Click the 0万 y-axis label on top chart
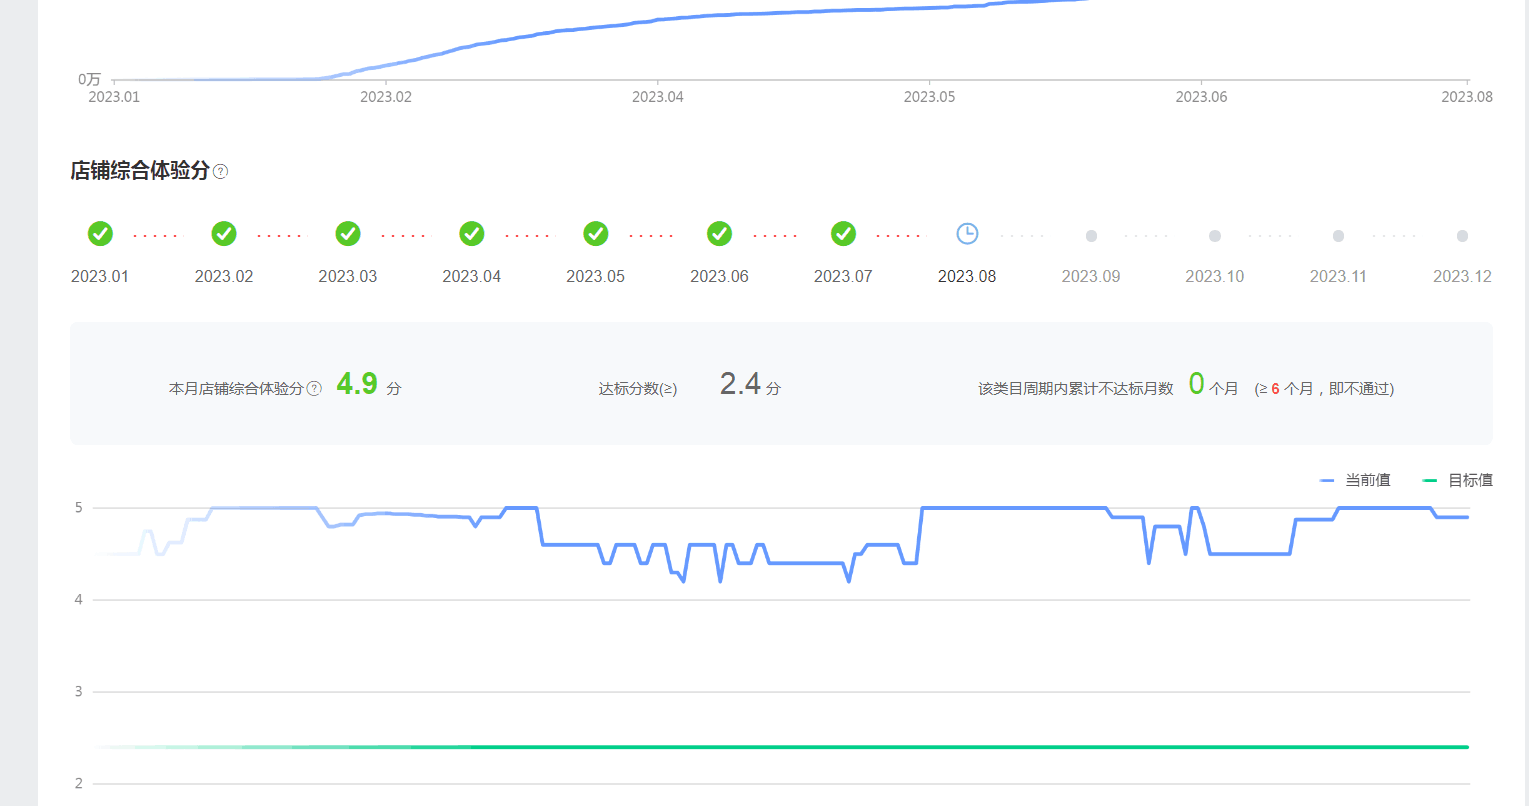1529x806 pixels. (90, 79)
